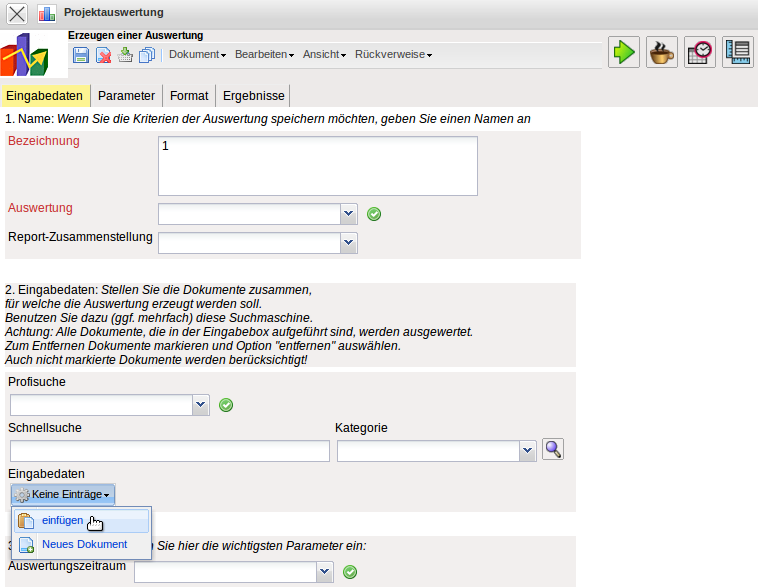The image size is (758, 587).
Task: Confirm Profisuche with the green checkmark
Action: click(x=226, y=404)
